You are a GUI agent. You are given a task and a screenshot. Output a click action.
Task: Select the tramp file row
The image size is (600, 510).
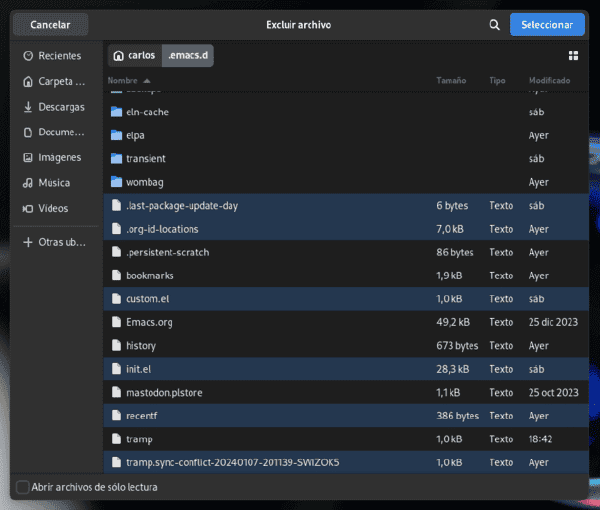pyautogui.click(x=346, y=439)
